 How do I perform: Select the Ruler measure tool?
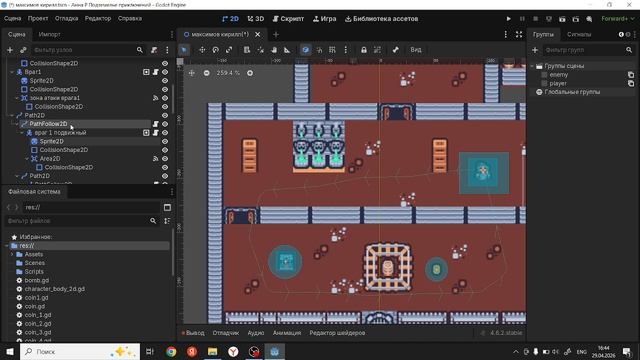pyautogui.click(x=287, y=50)
